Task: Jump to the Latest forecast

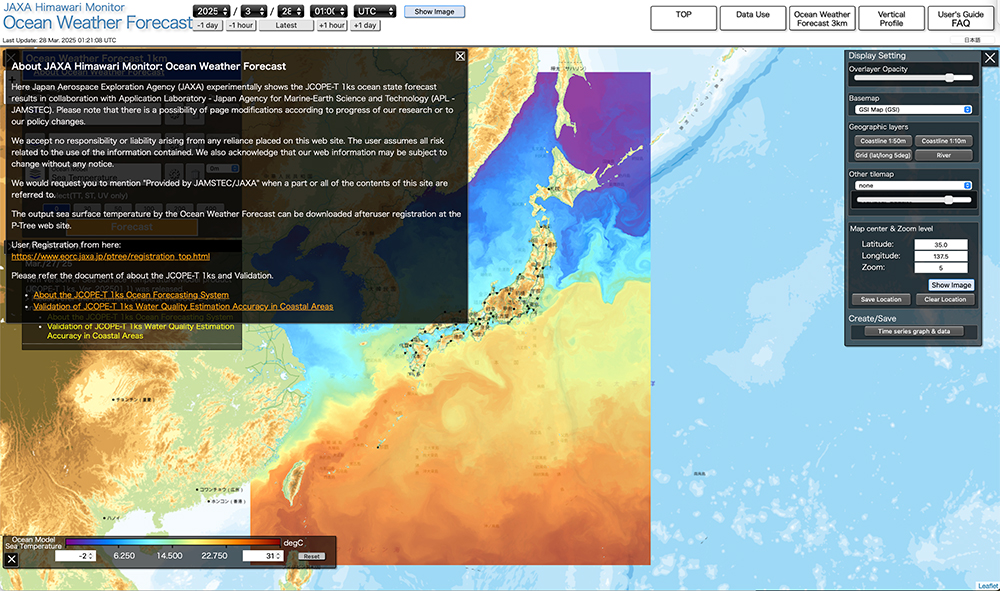Action: click(x=286, y=26)
